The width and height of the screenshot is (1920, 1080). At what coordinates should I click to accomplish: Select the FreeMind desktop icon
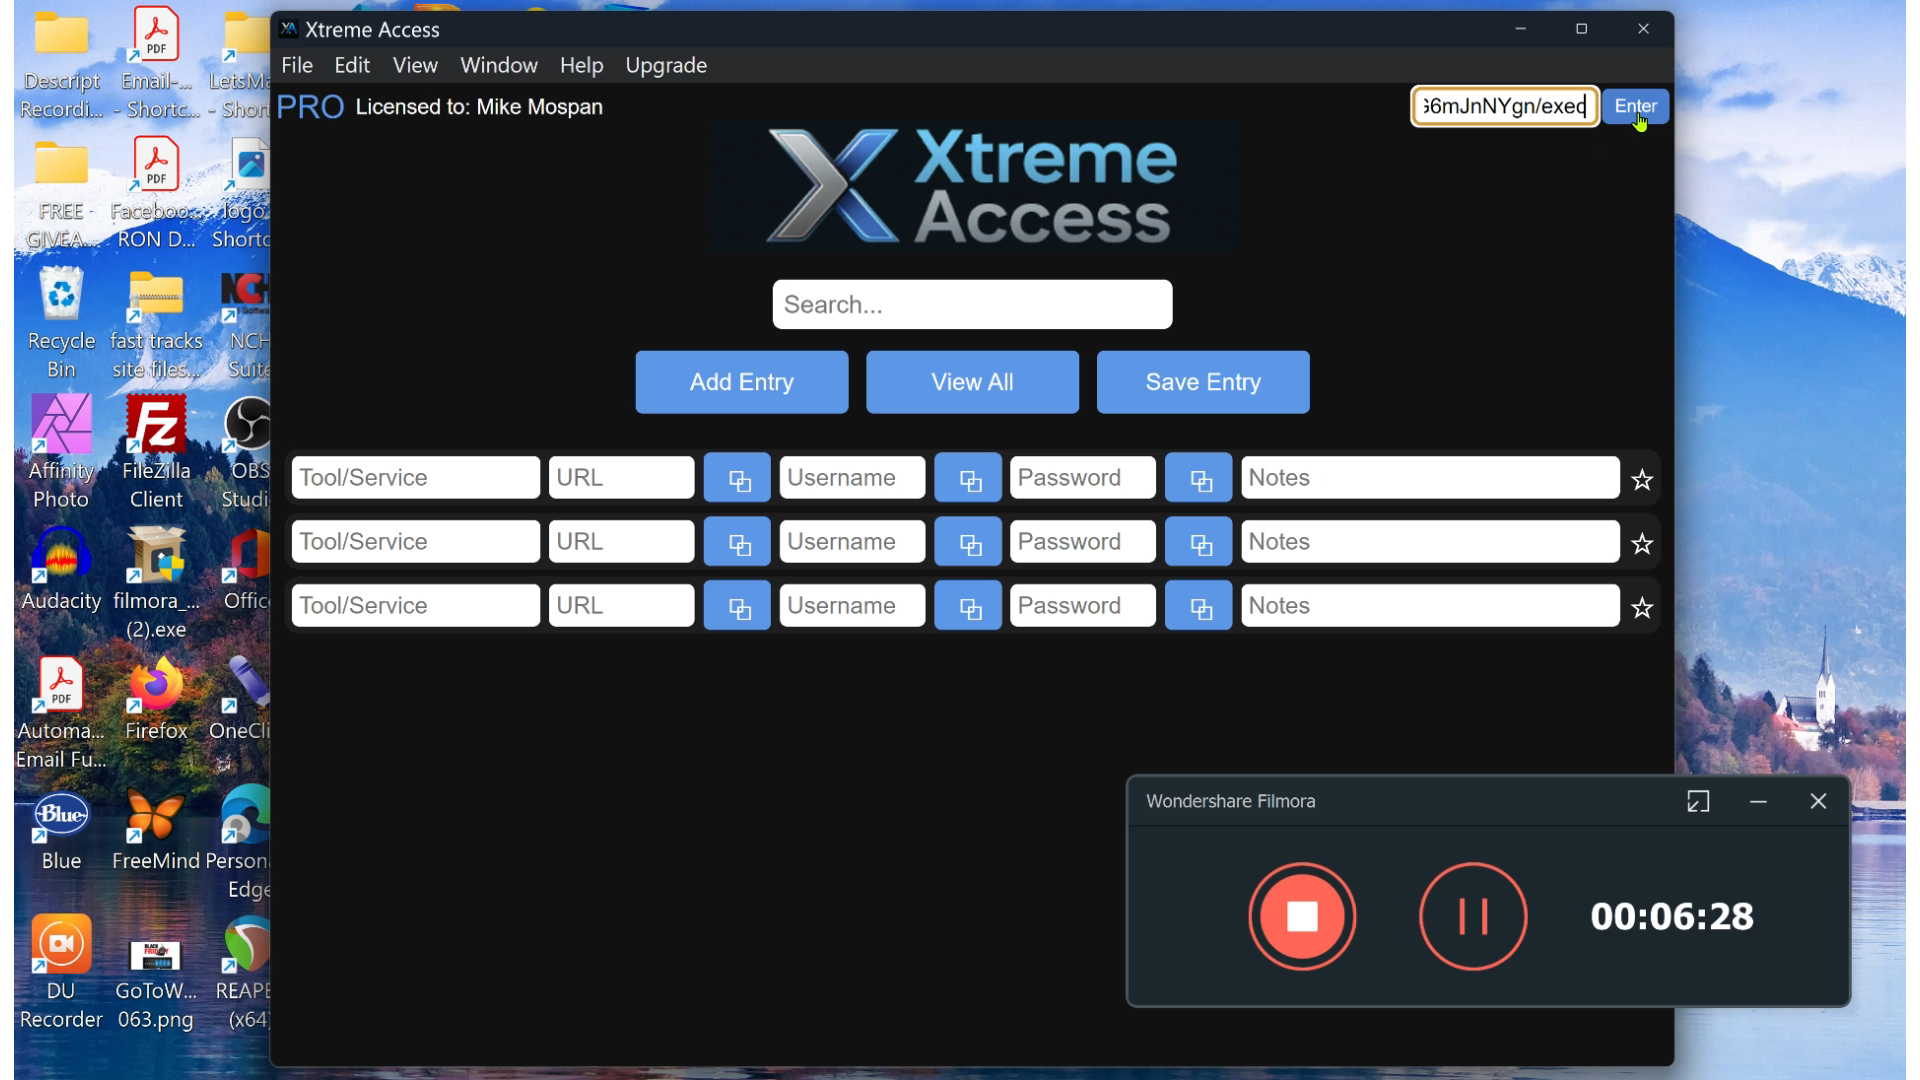[156, 828]
